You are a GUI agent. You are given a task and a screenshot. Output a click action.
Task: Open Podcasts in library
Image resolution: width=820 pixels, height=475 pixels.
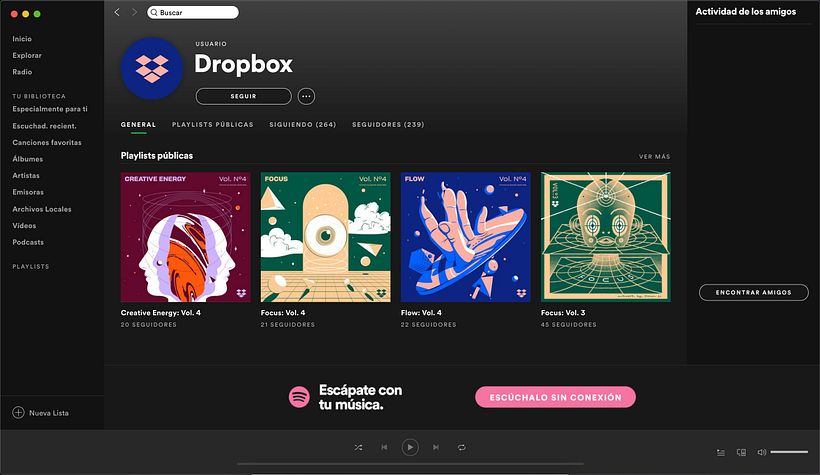point(28,242)
